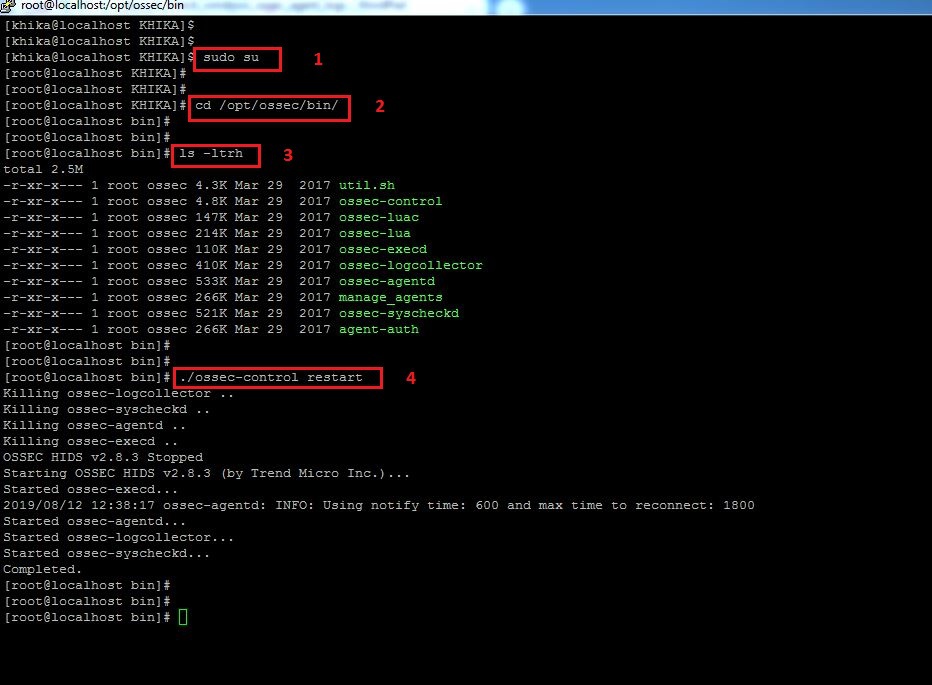Click 'Killing ossec-logcollector ..' output line
Viewport: 932px width, 685px height.
point(118,394)
